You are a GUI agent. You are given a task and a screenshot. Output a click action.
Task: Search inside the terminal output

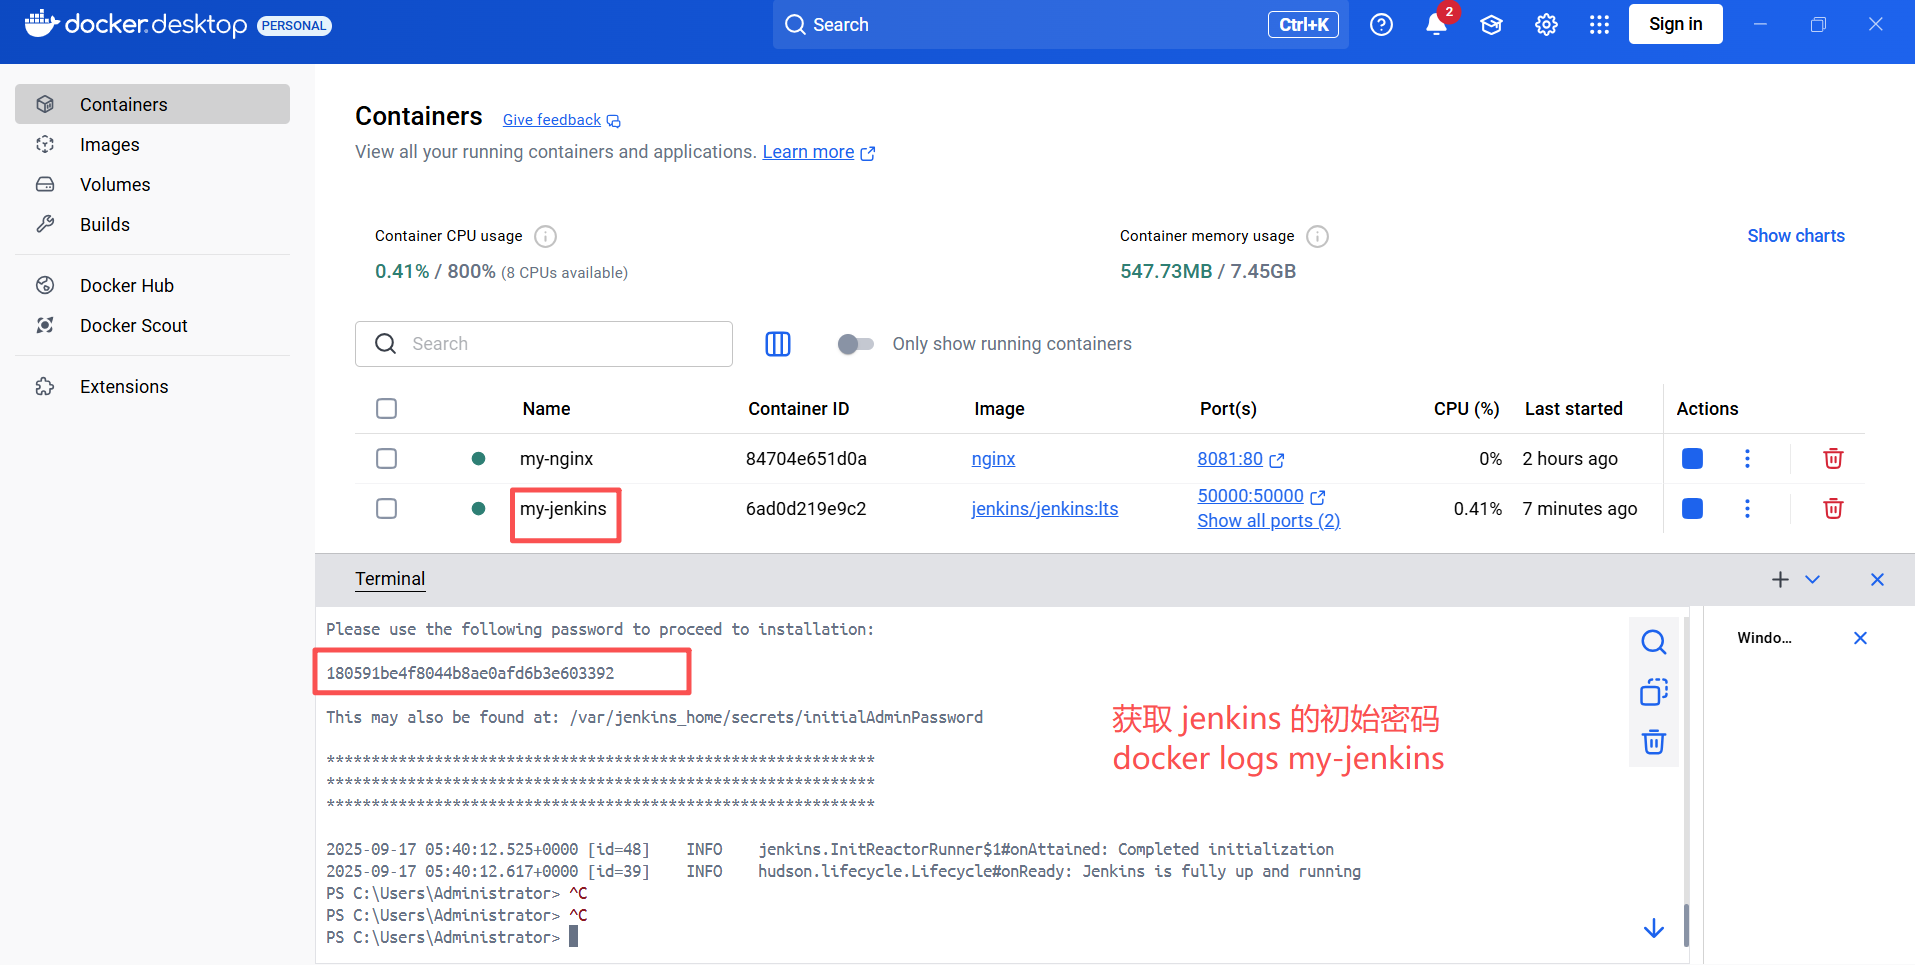click(x=1654, y=641)
